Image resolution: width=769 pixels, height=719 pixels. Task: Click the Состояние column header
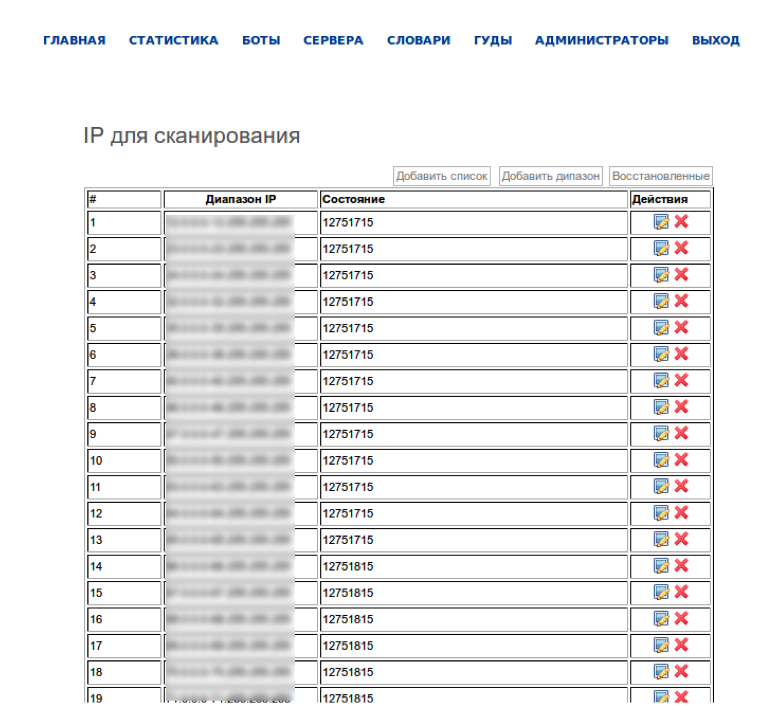pos(353,199)
